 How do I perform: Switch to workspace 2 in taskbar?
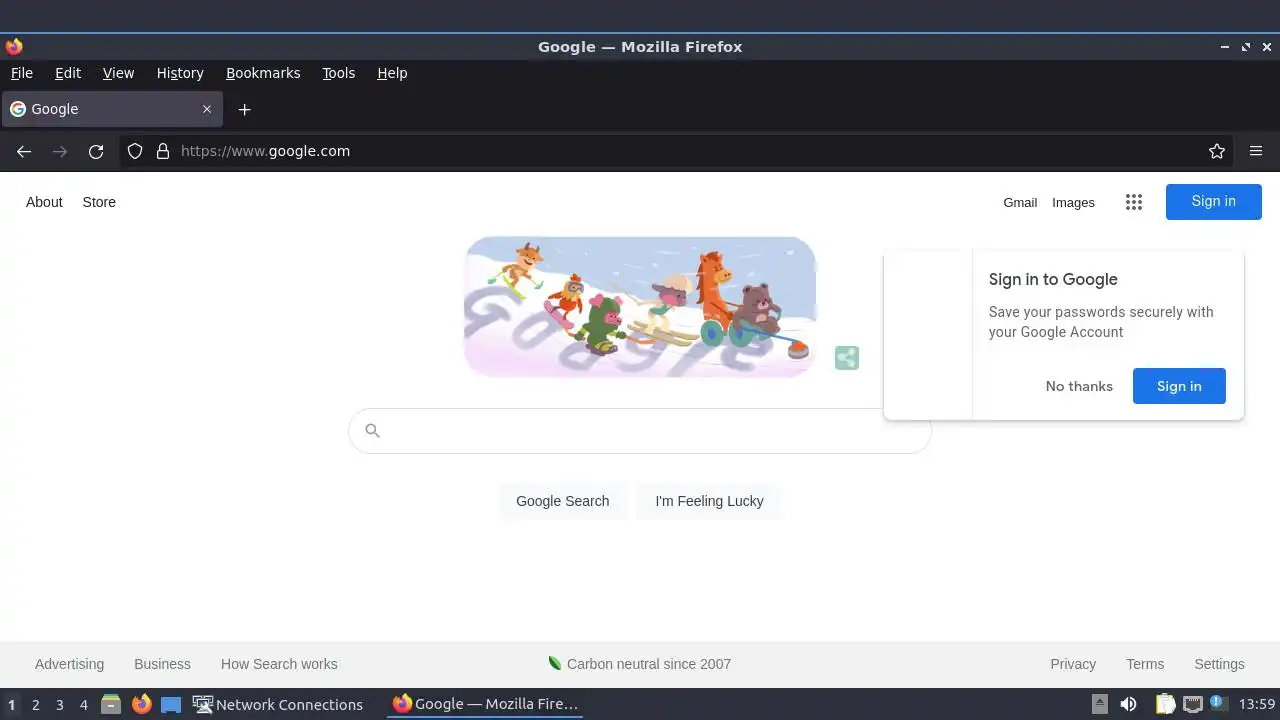click(36, 705)
